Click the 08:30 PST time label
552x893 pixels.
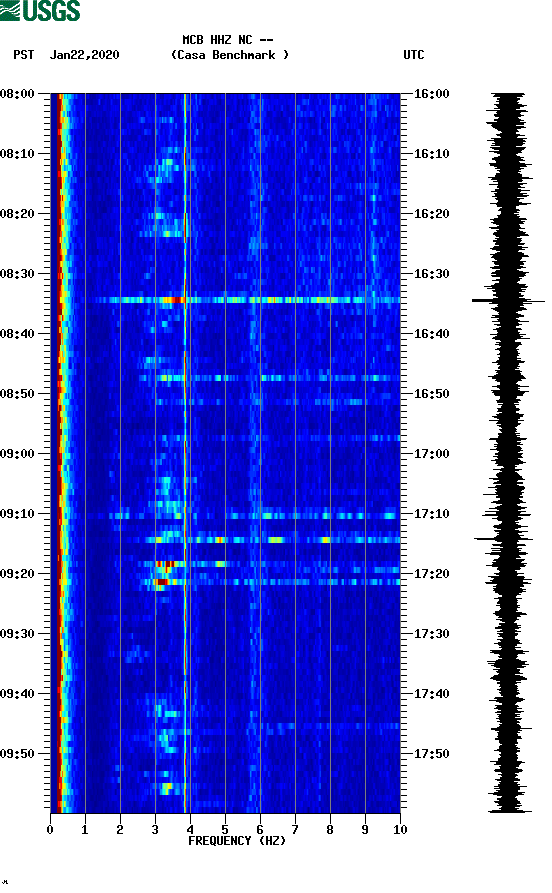click(17, 274)
